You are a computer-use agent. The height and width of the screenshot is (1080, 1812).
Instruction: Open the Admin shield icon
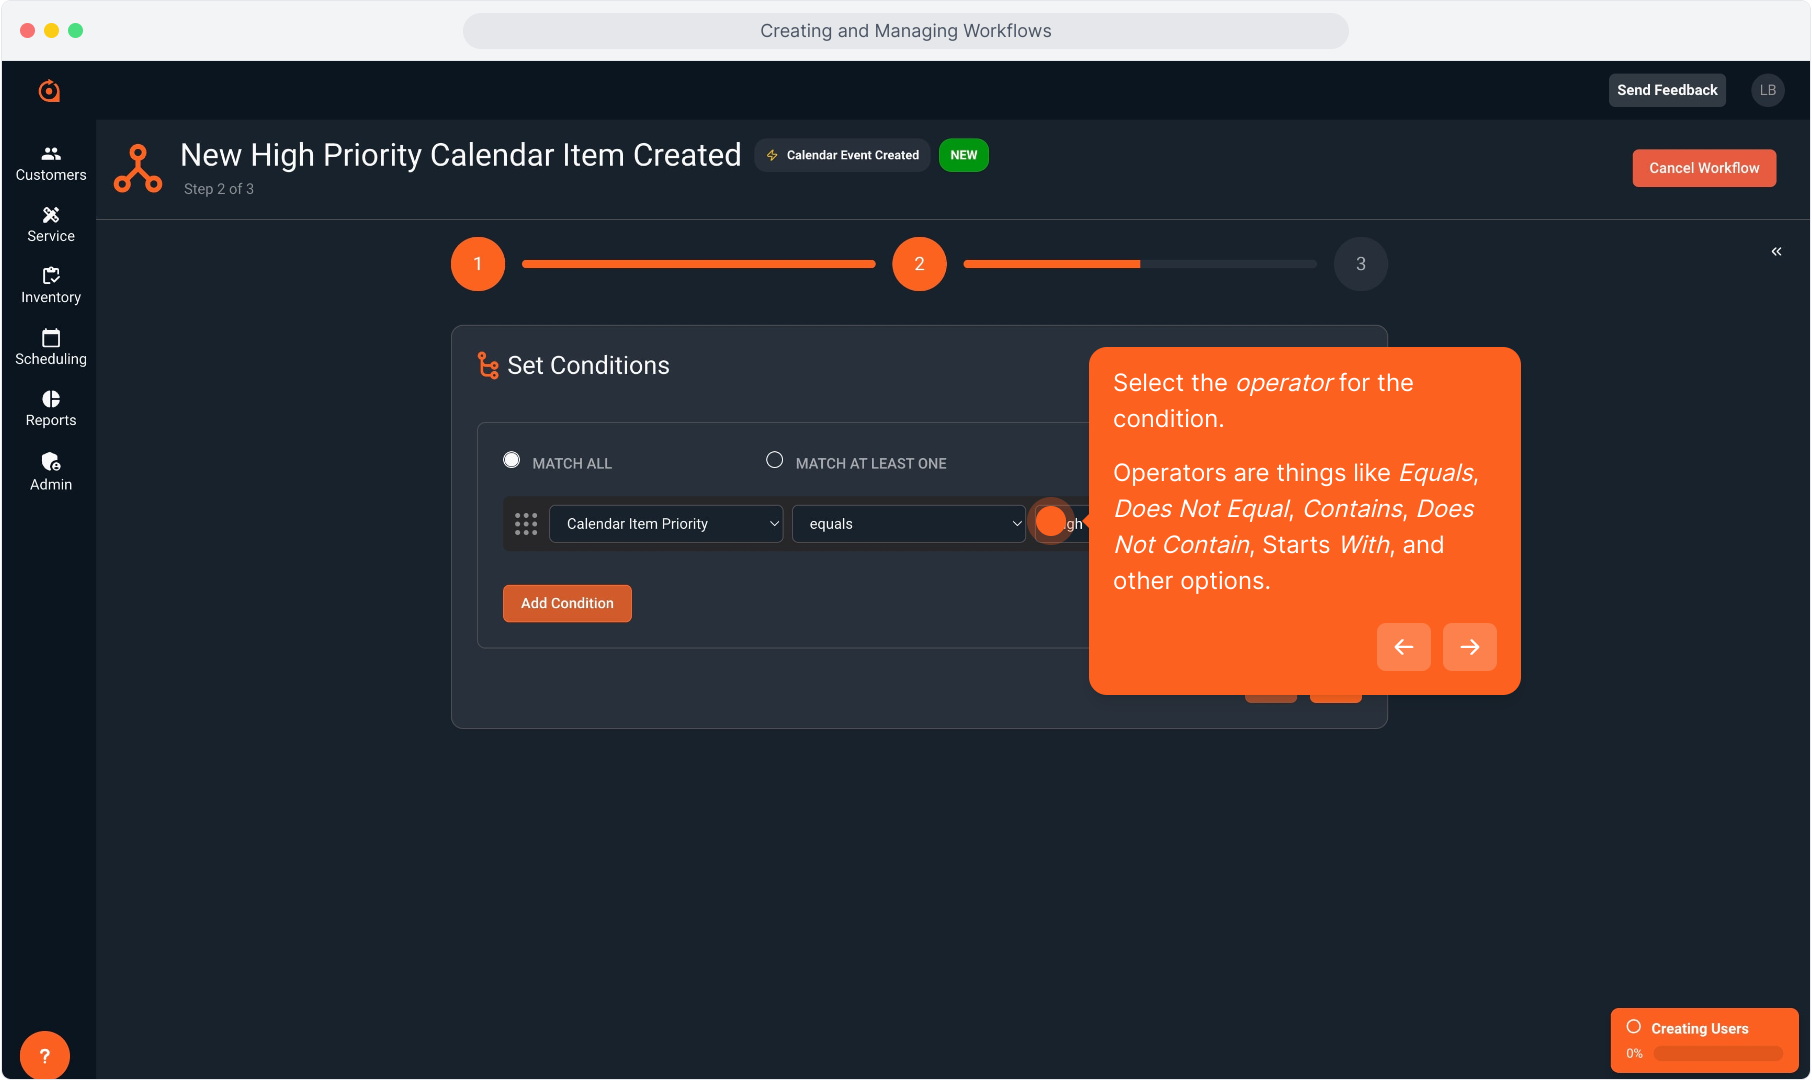(51, 462)
